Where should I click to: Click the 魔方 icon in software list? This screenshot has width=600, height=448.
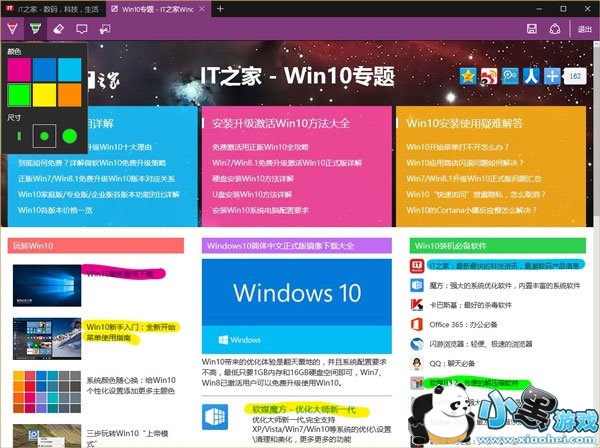[x=417, y=285]
